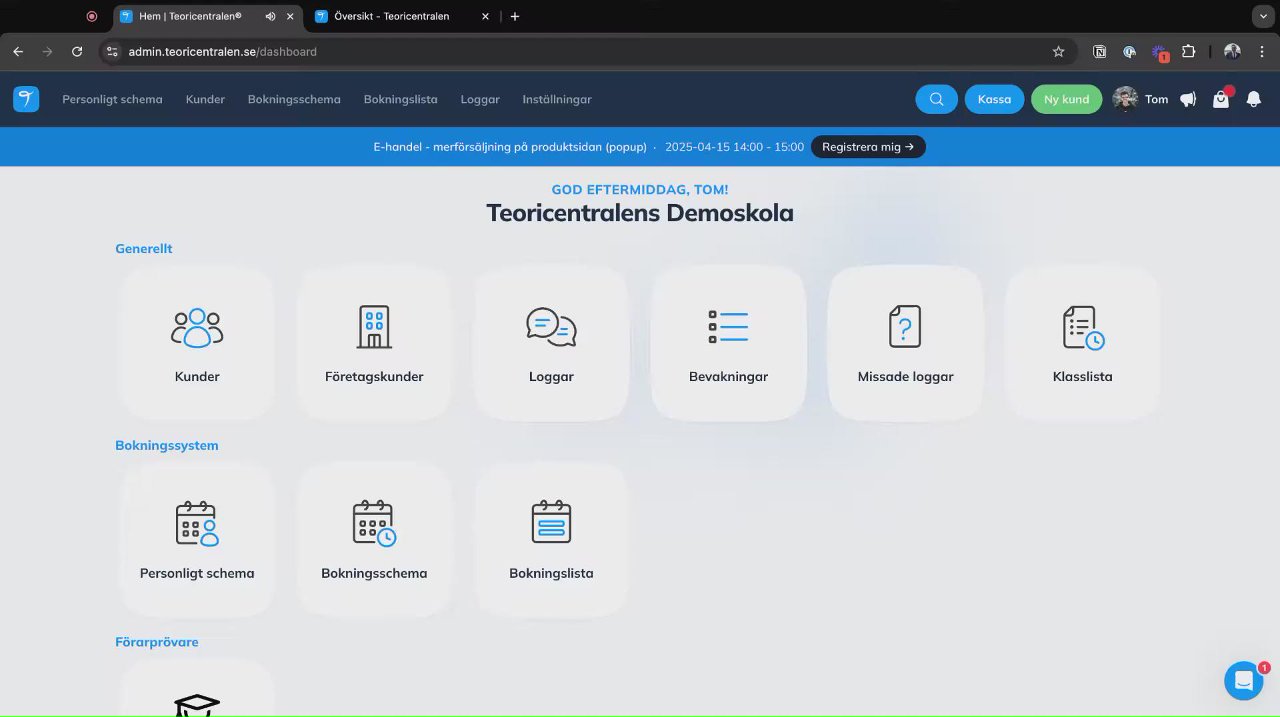Image resolution: width=1280 pixels, height=717 pixels.
Task: Open Bokningslista in top navigation
Action: pos(400,99)
